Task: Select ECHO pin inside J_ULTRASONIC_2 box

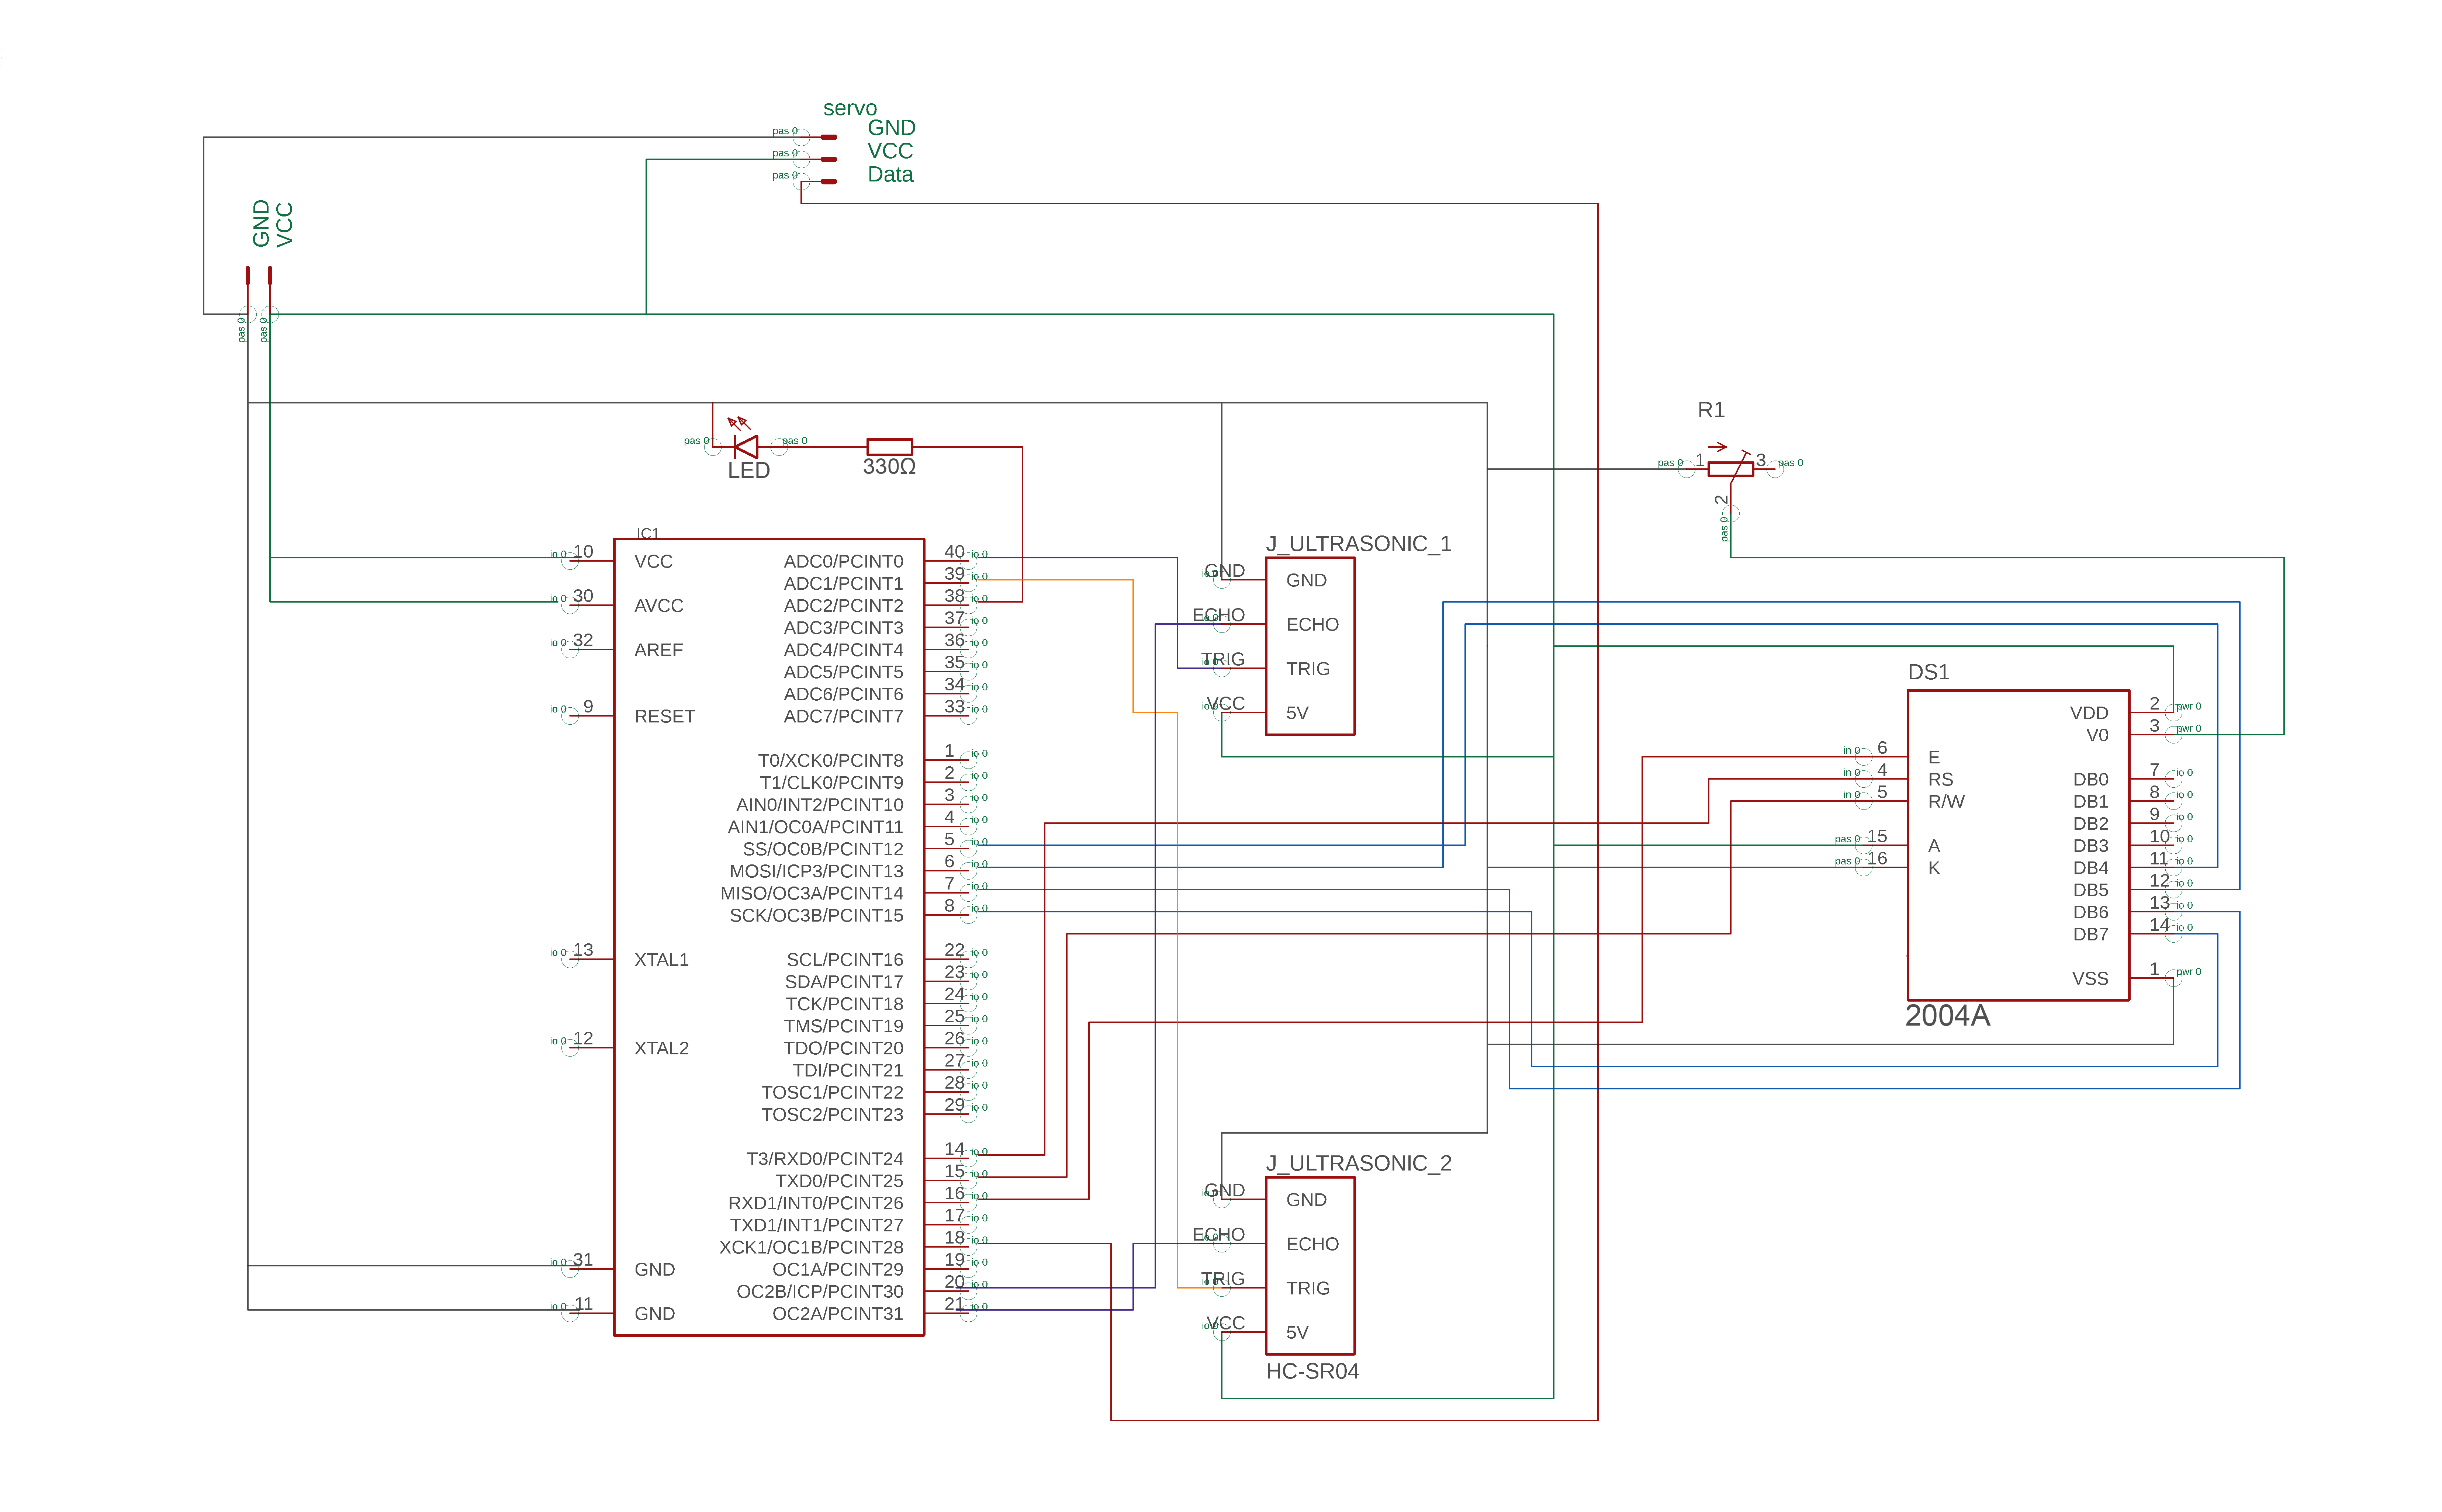Action: pos(1312,1244)
